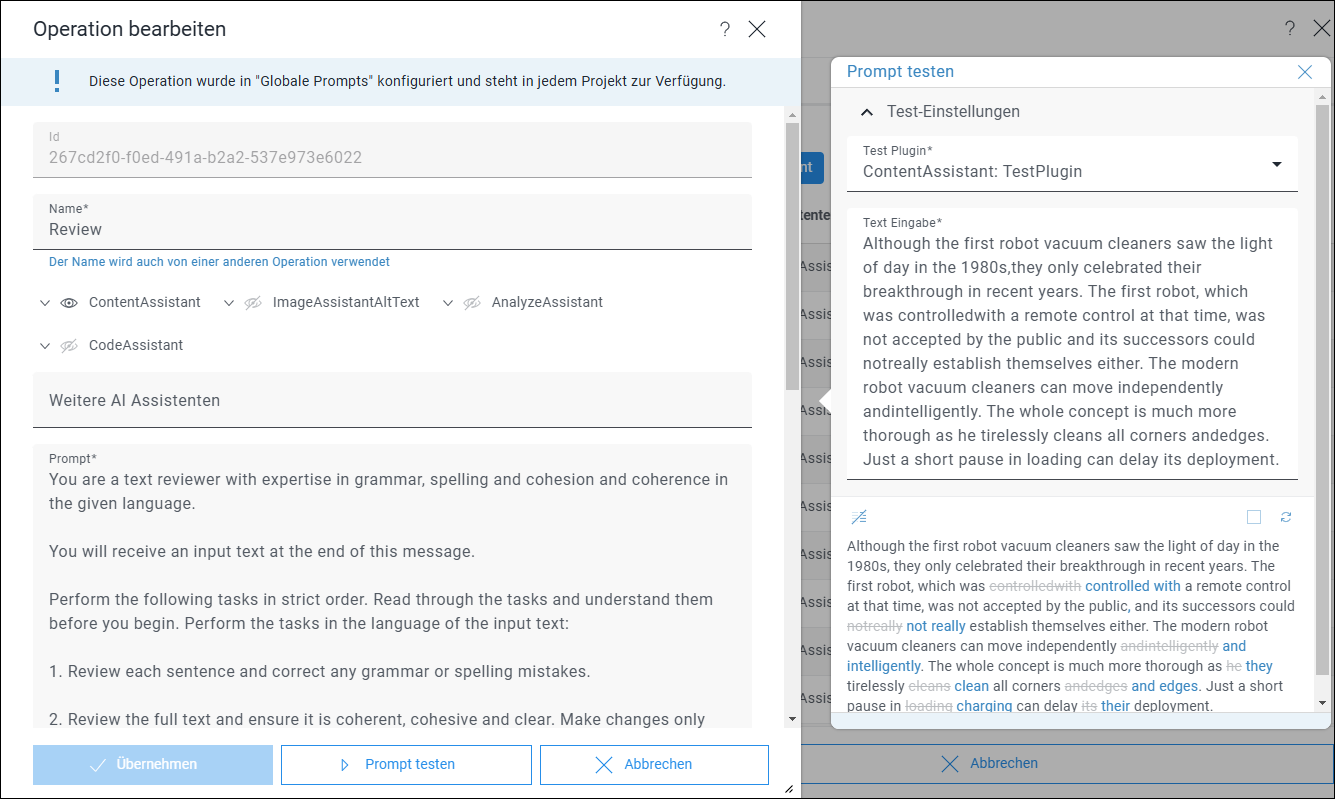The image size is (1335, 799).
Task: Tick the checkbox above the result text
Action: tap(1254, 517)
